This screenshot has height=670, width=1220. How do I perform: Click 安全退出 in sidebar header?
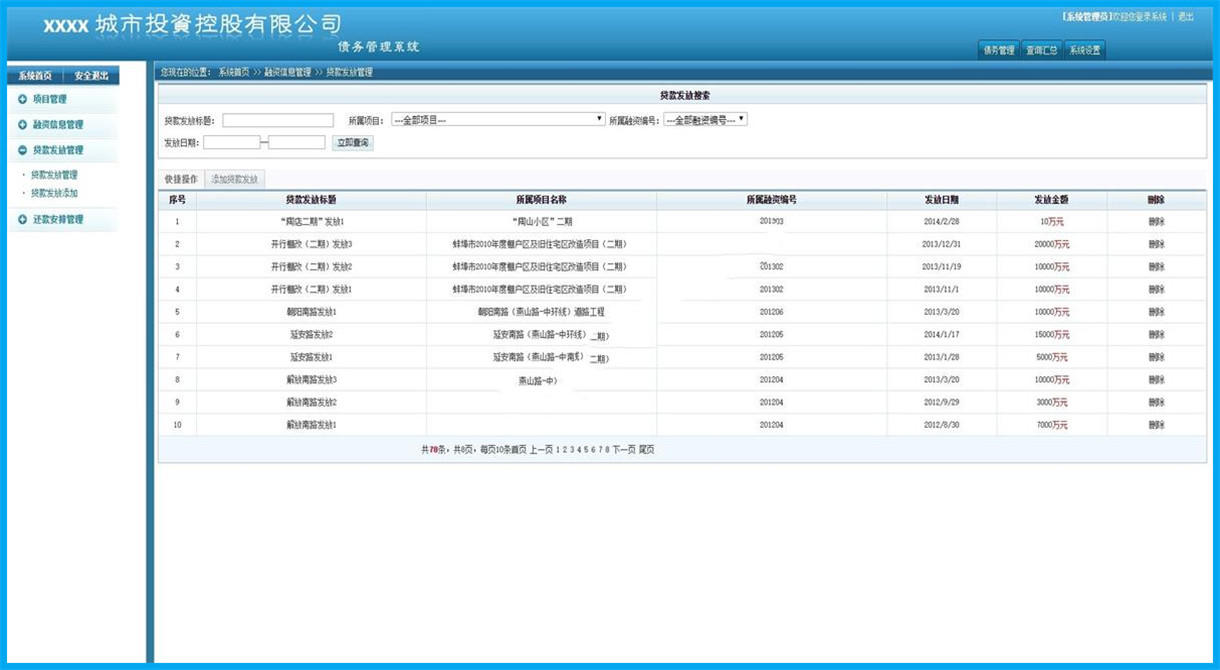[x=91, y=76]
